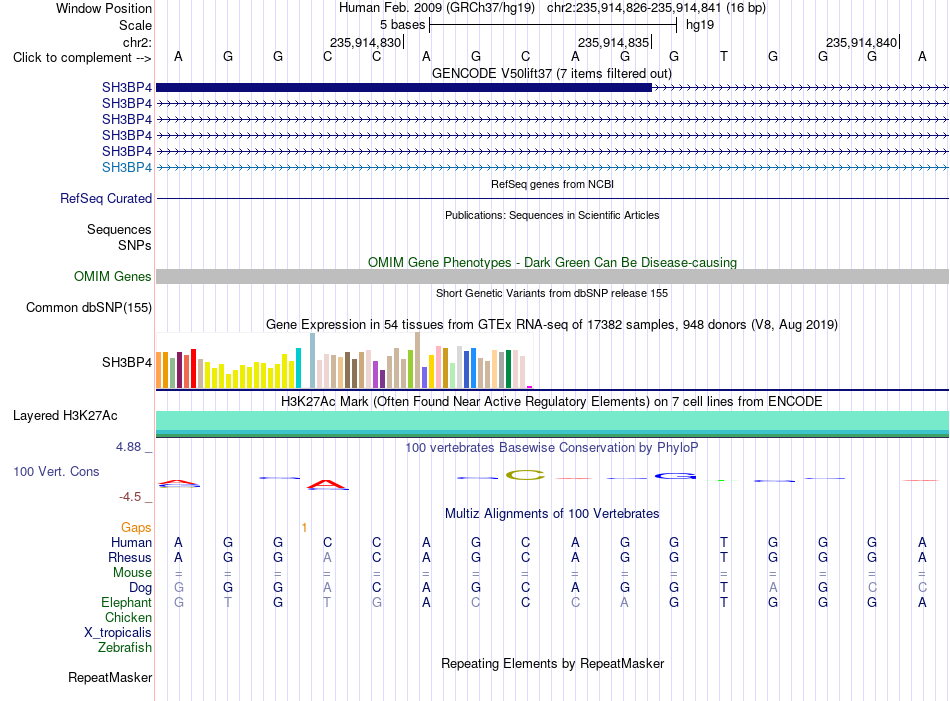Open 'Publications: Sequences in Scientific Articles' title
Viewport: 950px width, 701px height.
[x=552, y=215]
